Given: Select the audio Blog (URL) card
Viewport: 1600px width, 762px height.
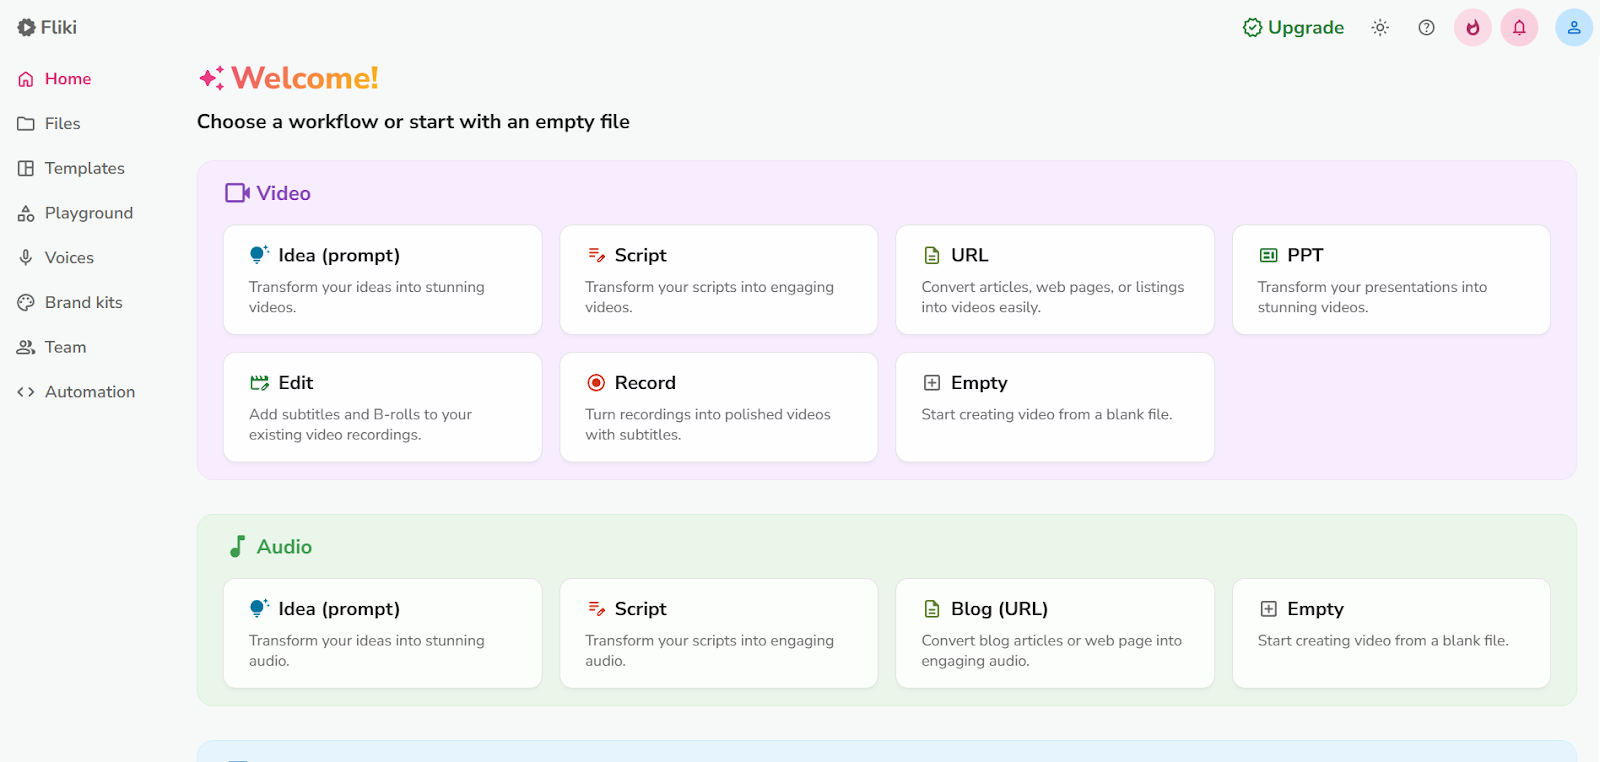Looking at the screenshot, I should pos(1055,633).
